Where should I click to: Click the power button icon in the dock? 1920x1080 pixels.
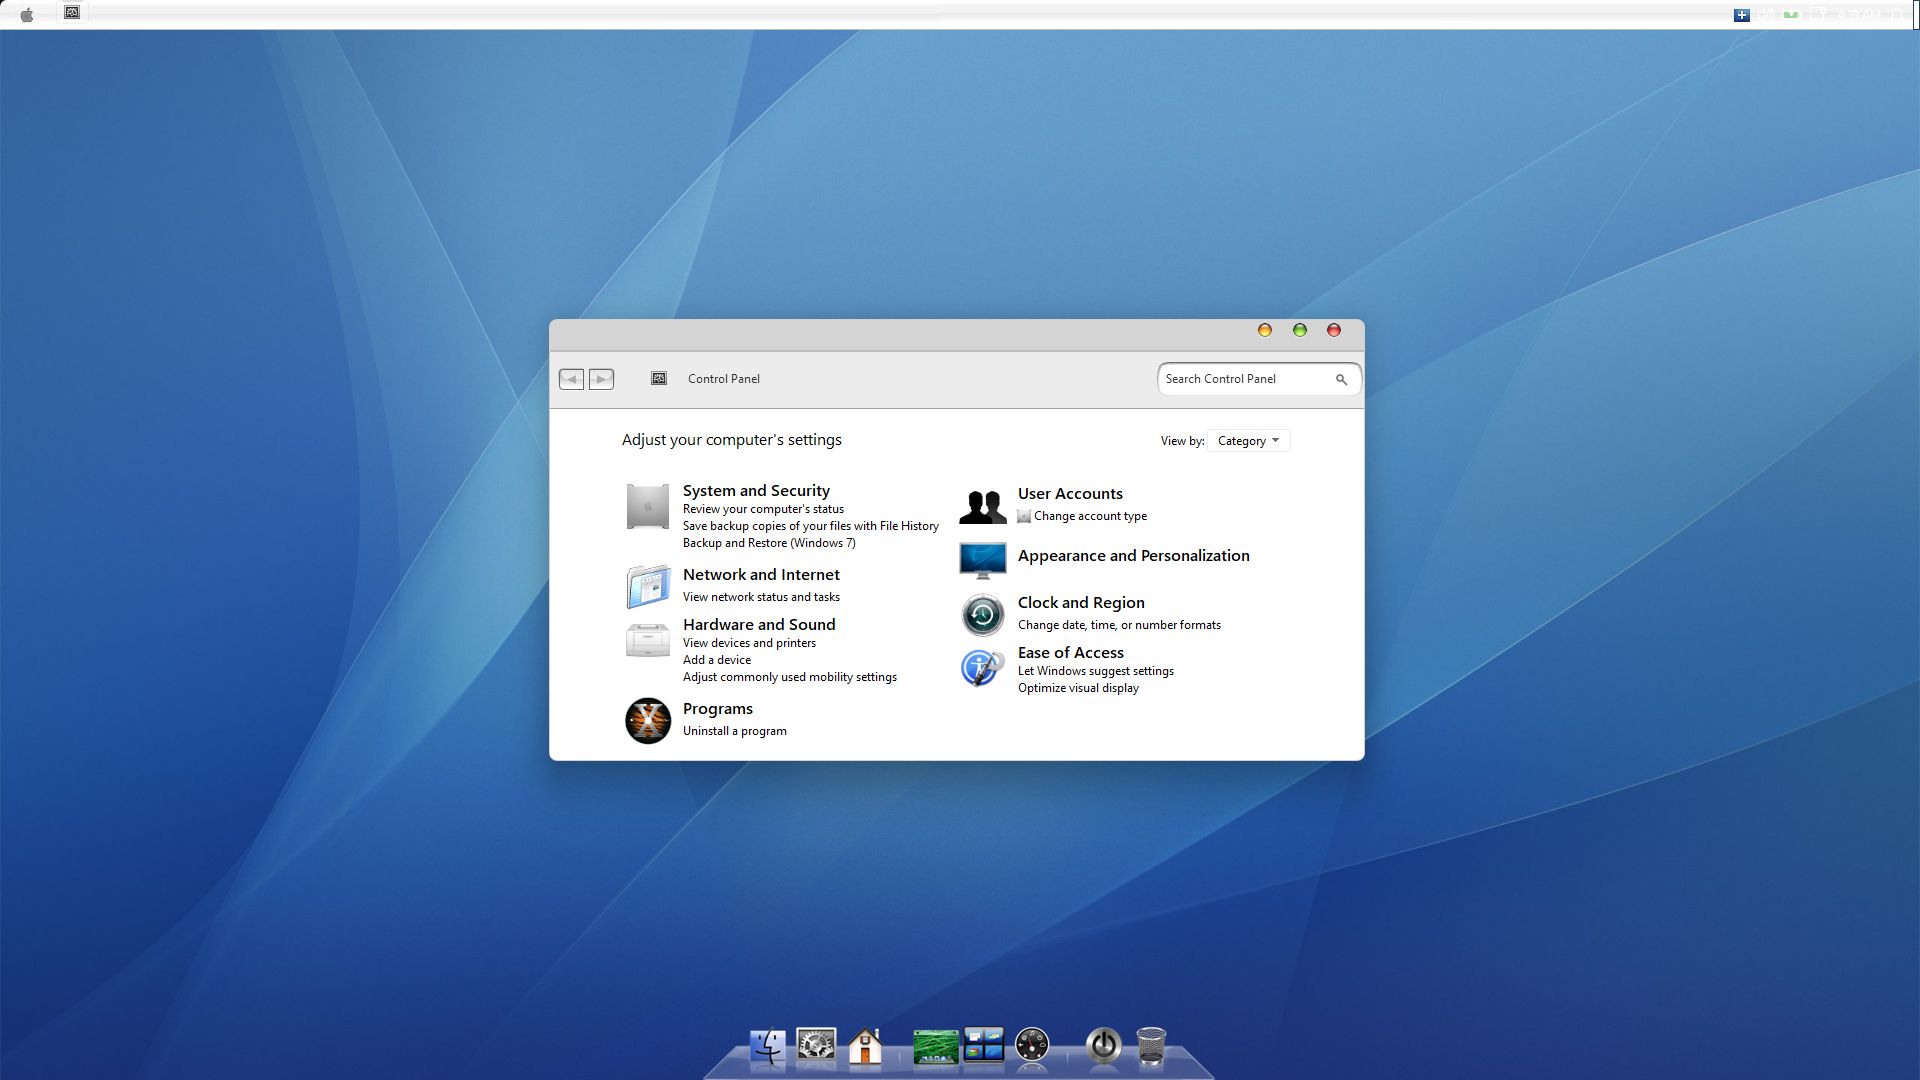(1103, 1046)
